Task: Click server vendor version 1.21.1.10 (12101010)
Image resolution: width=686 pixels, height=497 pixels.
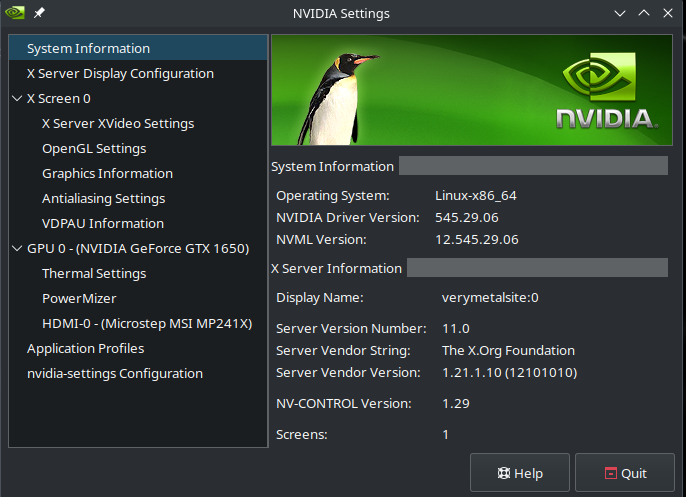Action: [510, 372]
